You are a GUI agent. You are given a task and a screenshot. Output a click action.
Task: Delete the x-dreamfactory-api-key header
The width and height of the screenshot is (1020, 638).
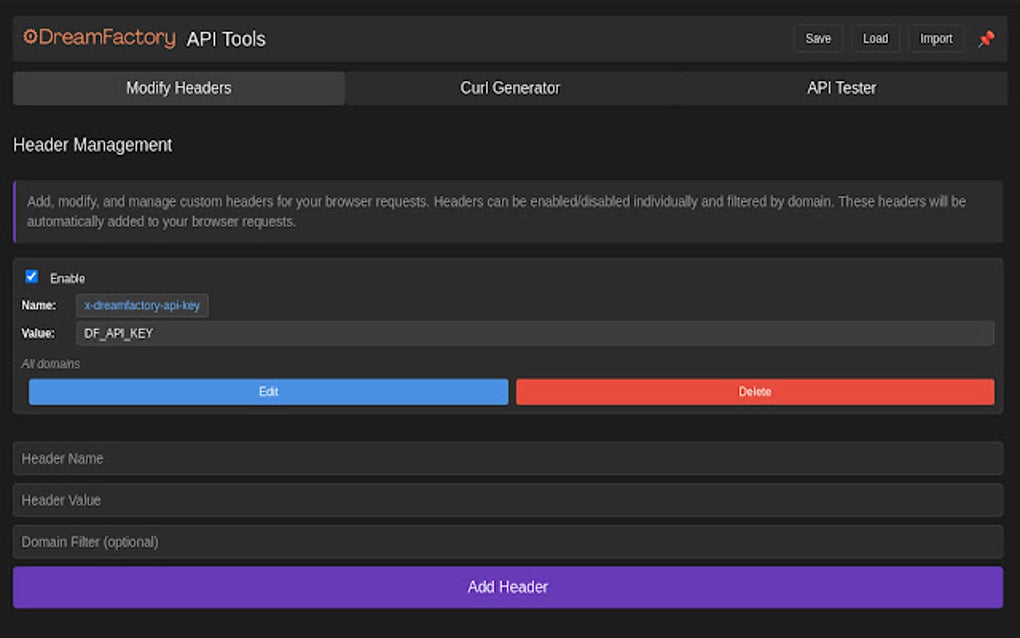pos(755,392)
